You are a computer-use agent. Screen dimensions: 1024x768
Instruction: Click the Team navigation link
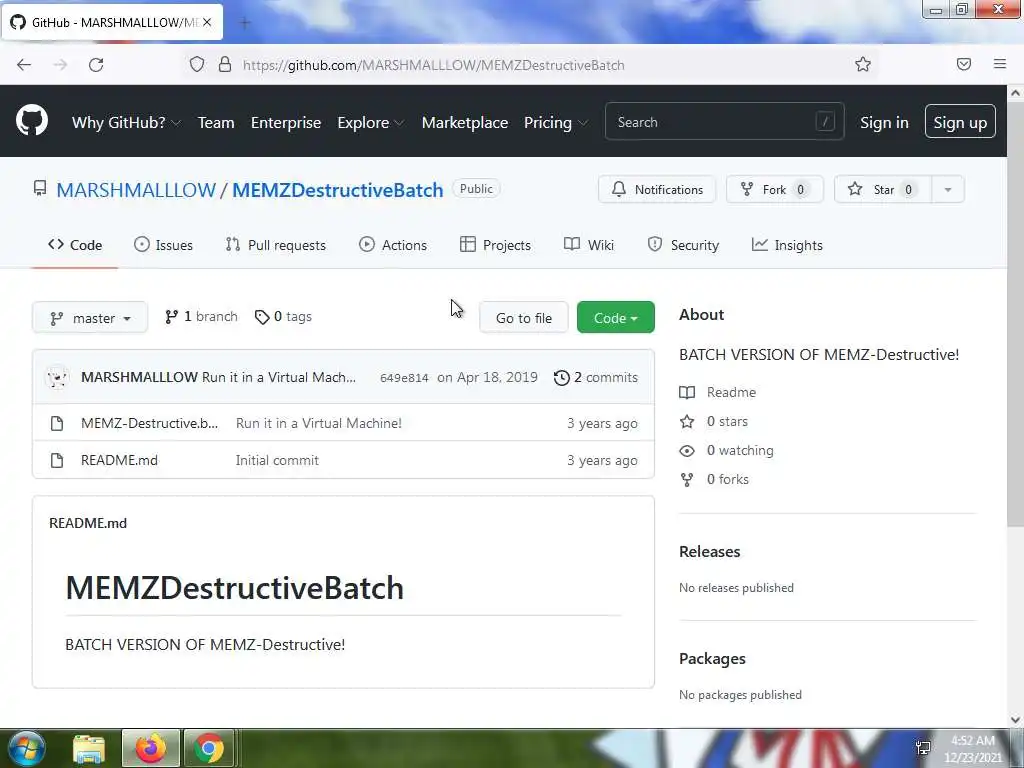coord(216,122)
